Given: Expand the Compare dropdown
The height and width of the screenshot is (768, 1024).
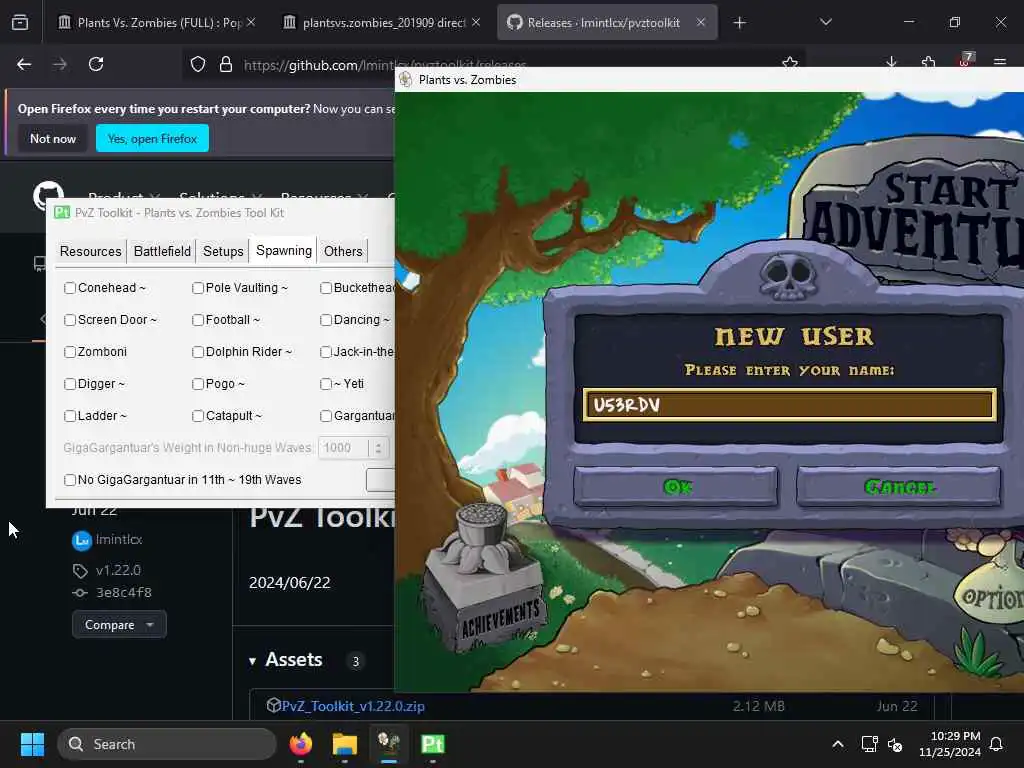Looking at the screenshot, I should tap(119, 625).
